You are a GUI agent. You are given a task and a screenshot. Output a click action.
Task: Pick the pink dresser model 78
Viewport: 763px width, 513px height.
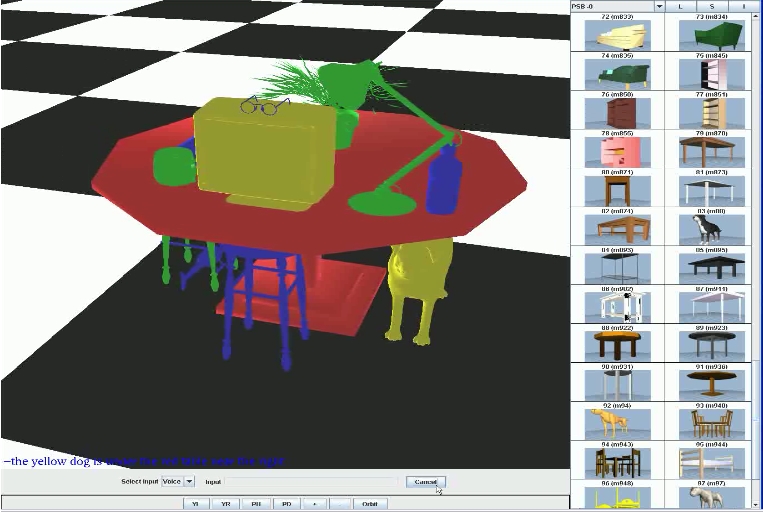pyautogui.click(x=624, y=152)
